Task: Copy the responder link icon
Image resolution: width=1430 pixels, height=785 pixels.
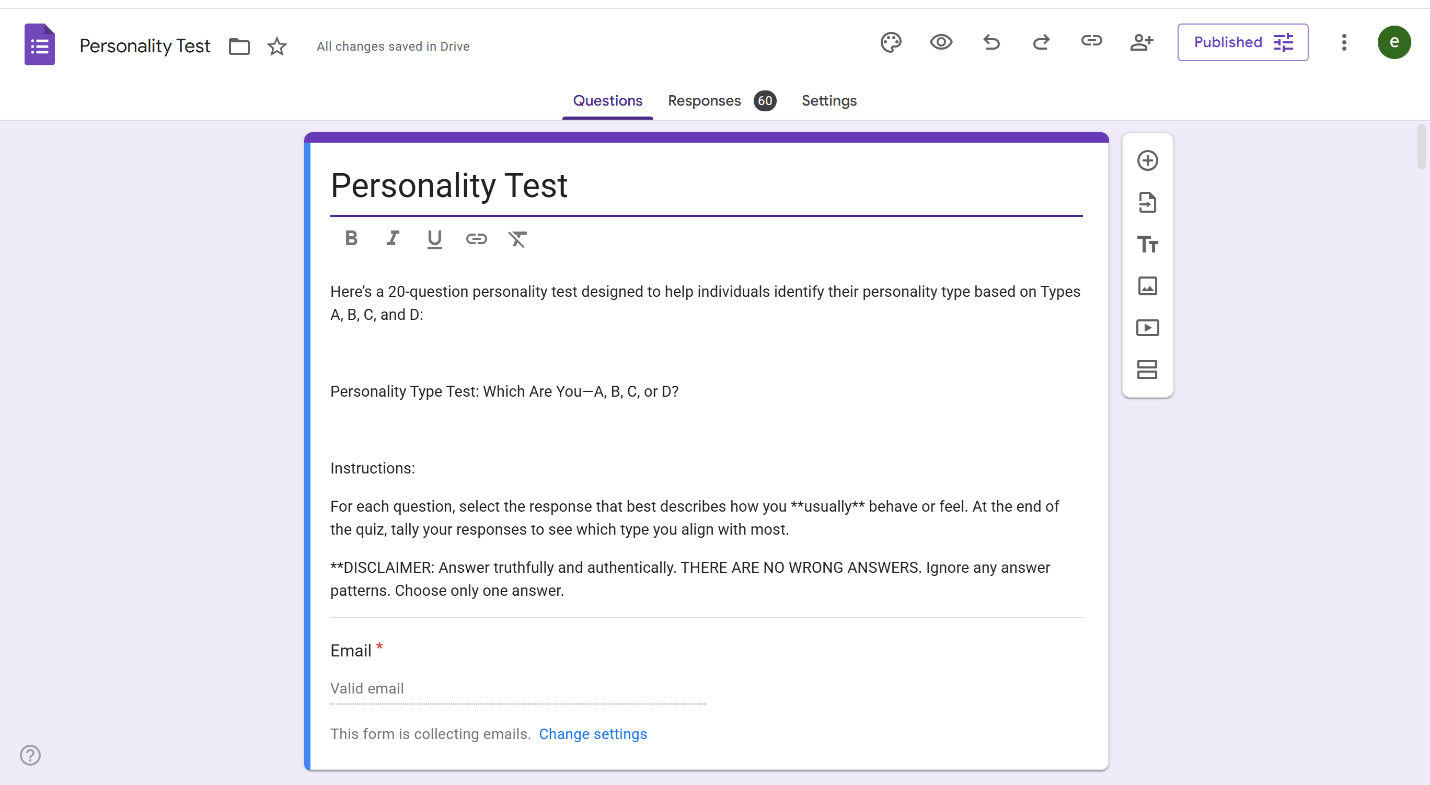Action: coord(1091,42)
